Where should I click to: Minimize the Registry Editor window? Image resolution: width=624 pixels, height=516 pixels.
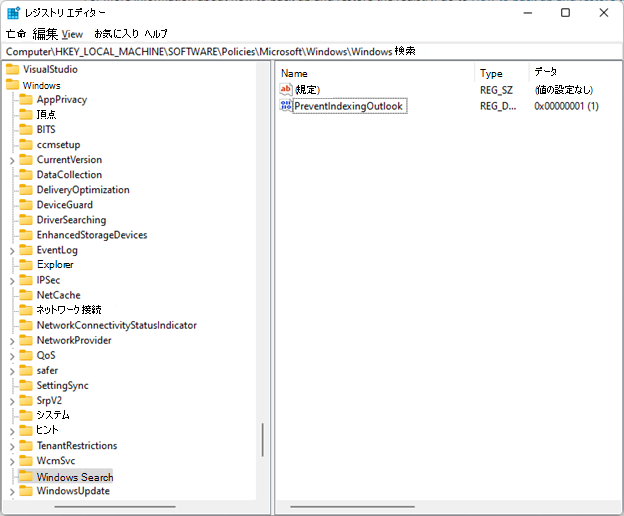(528, 13)
